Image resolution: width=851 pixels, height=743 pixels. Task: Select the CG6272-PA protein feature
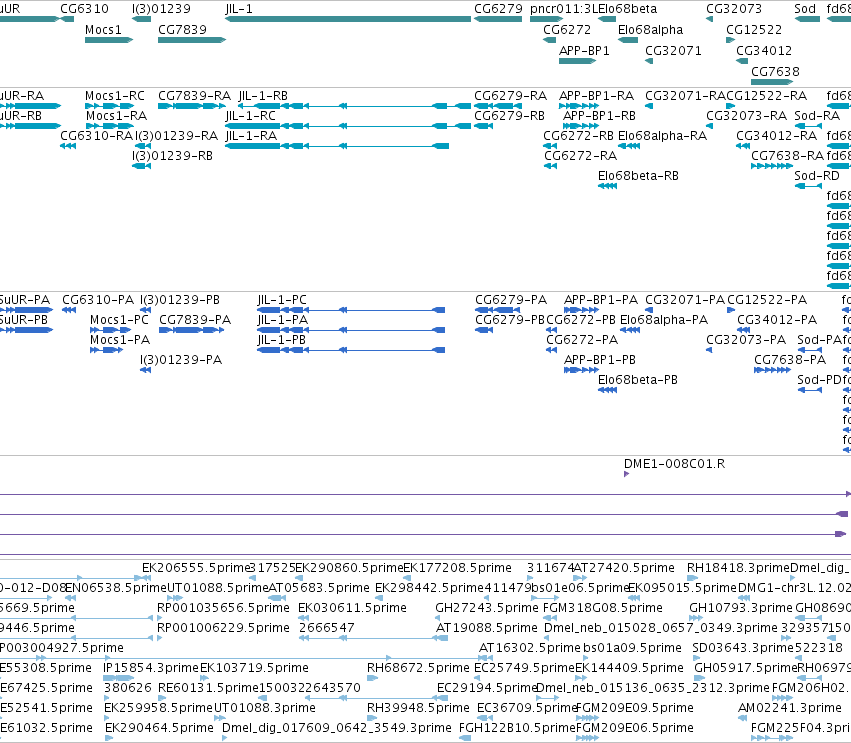[551, 350]
